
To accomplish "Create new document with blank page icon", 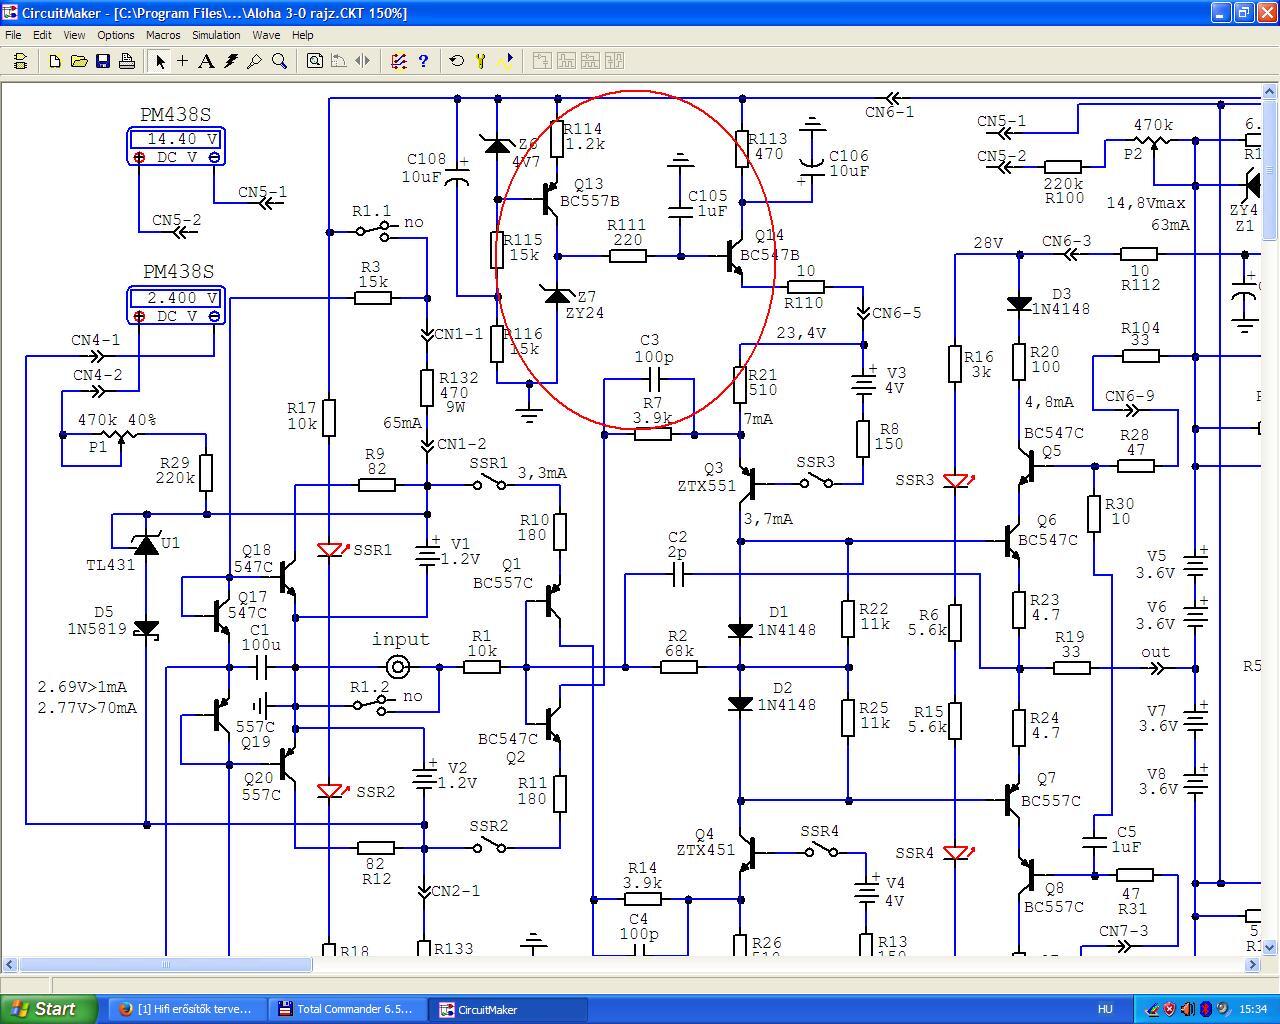I will (x=55, y=61).
